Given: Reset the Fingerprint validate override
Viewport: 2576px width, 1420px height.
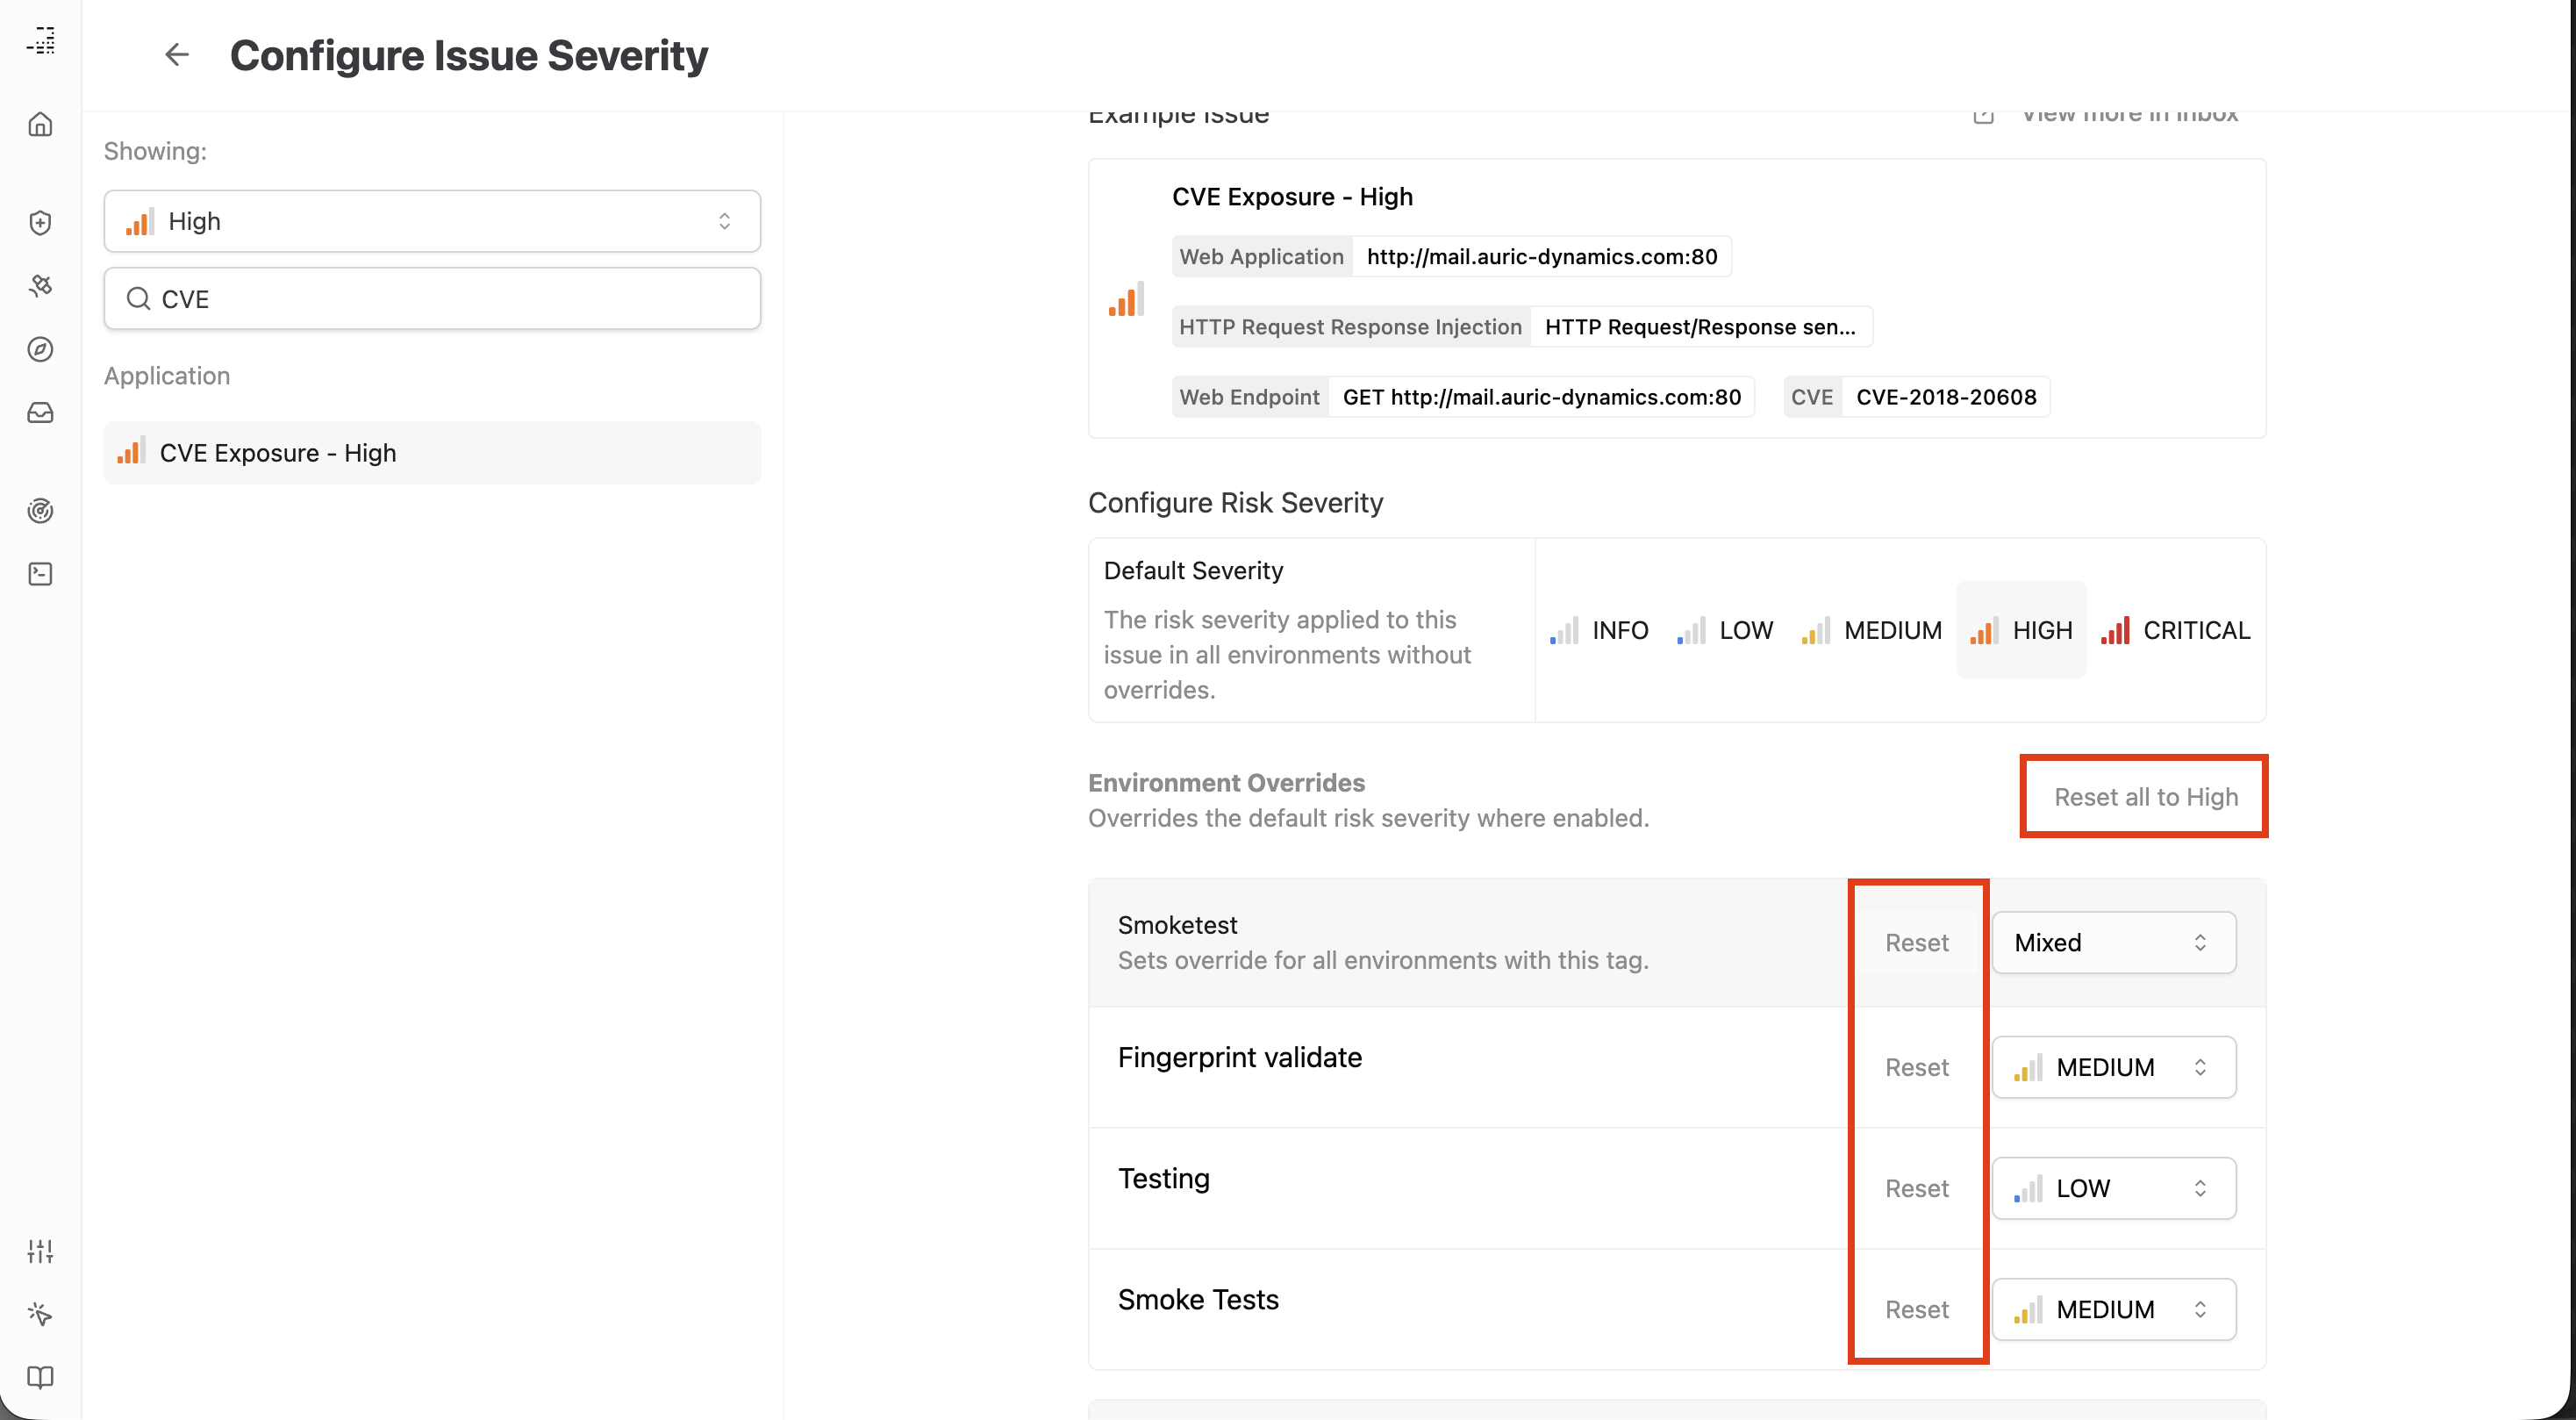Looking at the screenshot, I should [1916, 1067].
